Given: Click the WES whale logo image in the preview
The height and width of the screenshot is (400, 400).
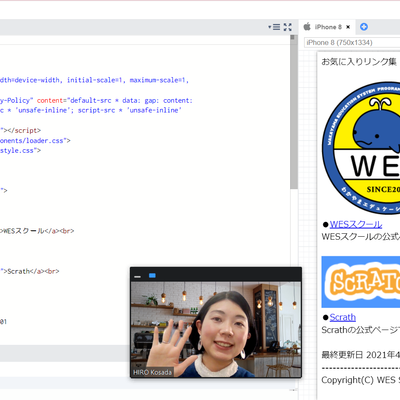Looking at the screenshot, I should click(x=361, y=148).
